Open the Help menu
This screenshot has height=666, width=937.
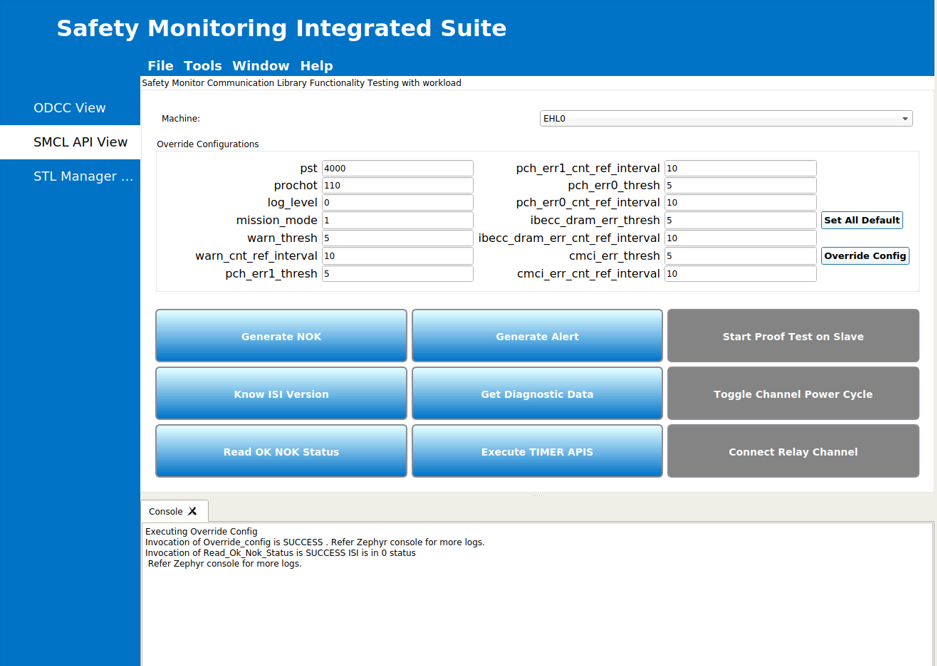click(x=316, y=66)
